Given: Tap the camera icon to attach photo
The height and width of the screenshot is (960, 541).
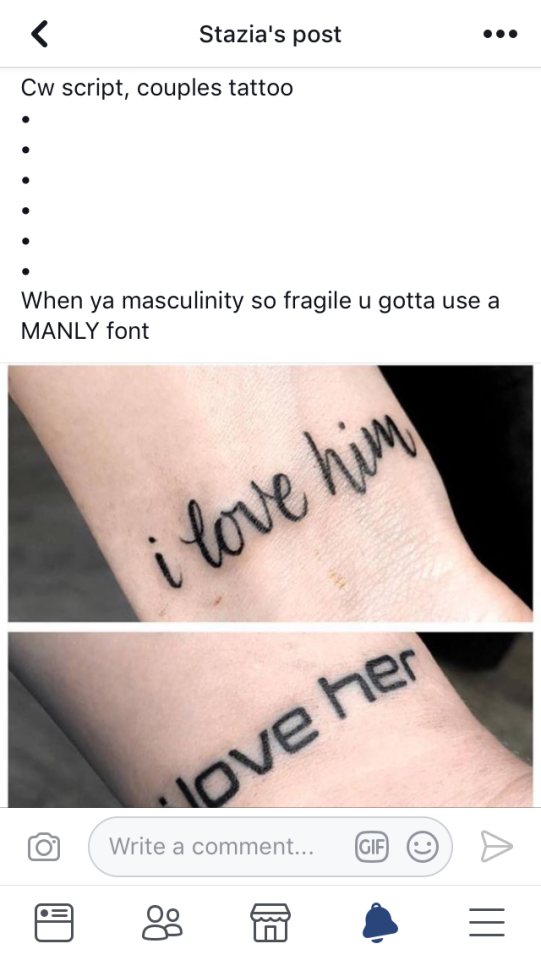Looking at the screenshot, I should 43,847.
